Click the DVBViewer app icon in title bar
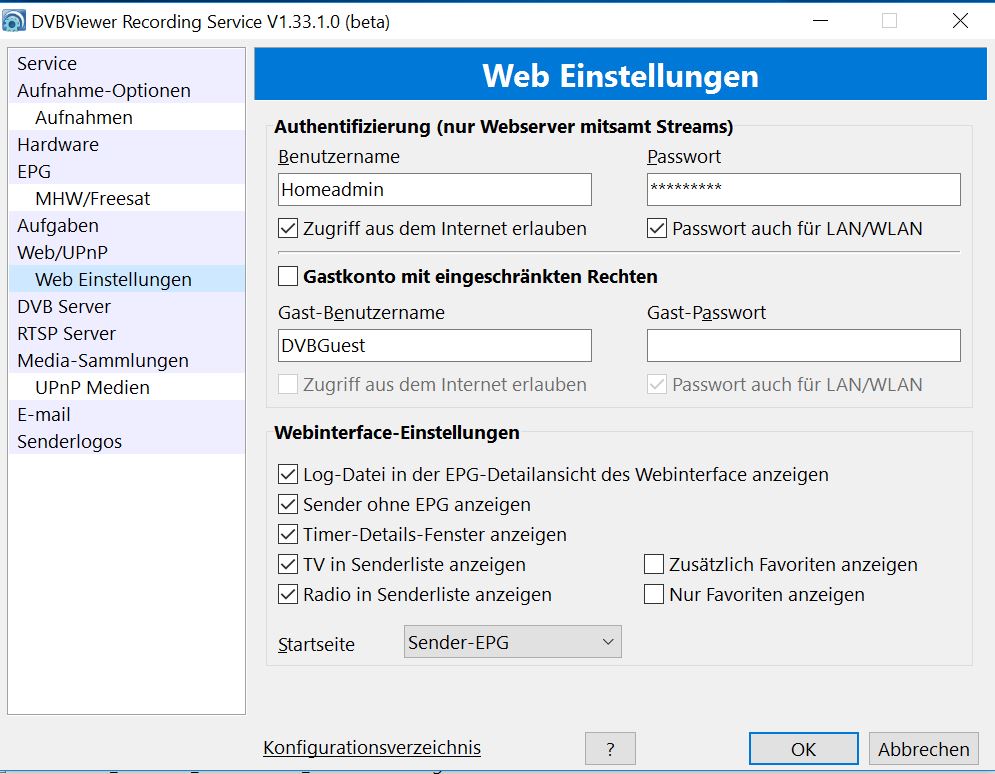This screenshot has height=774, width=995. 13,21
